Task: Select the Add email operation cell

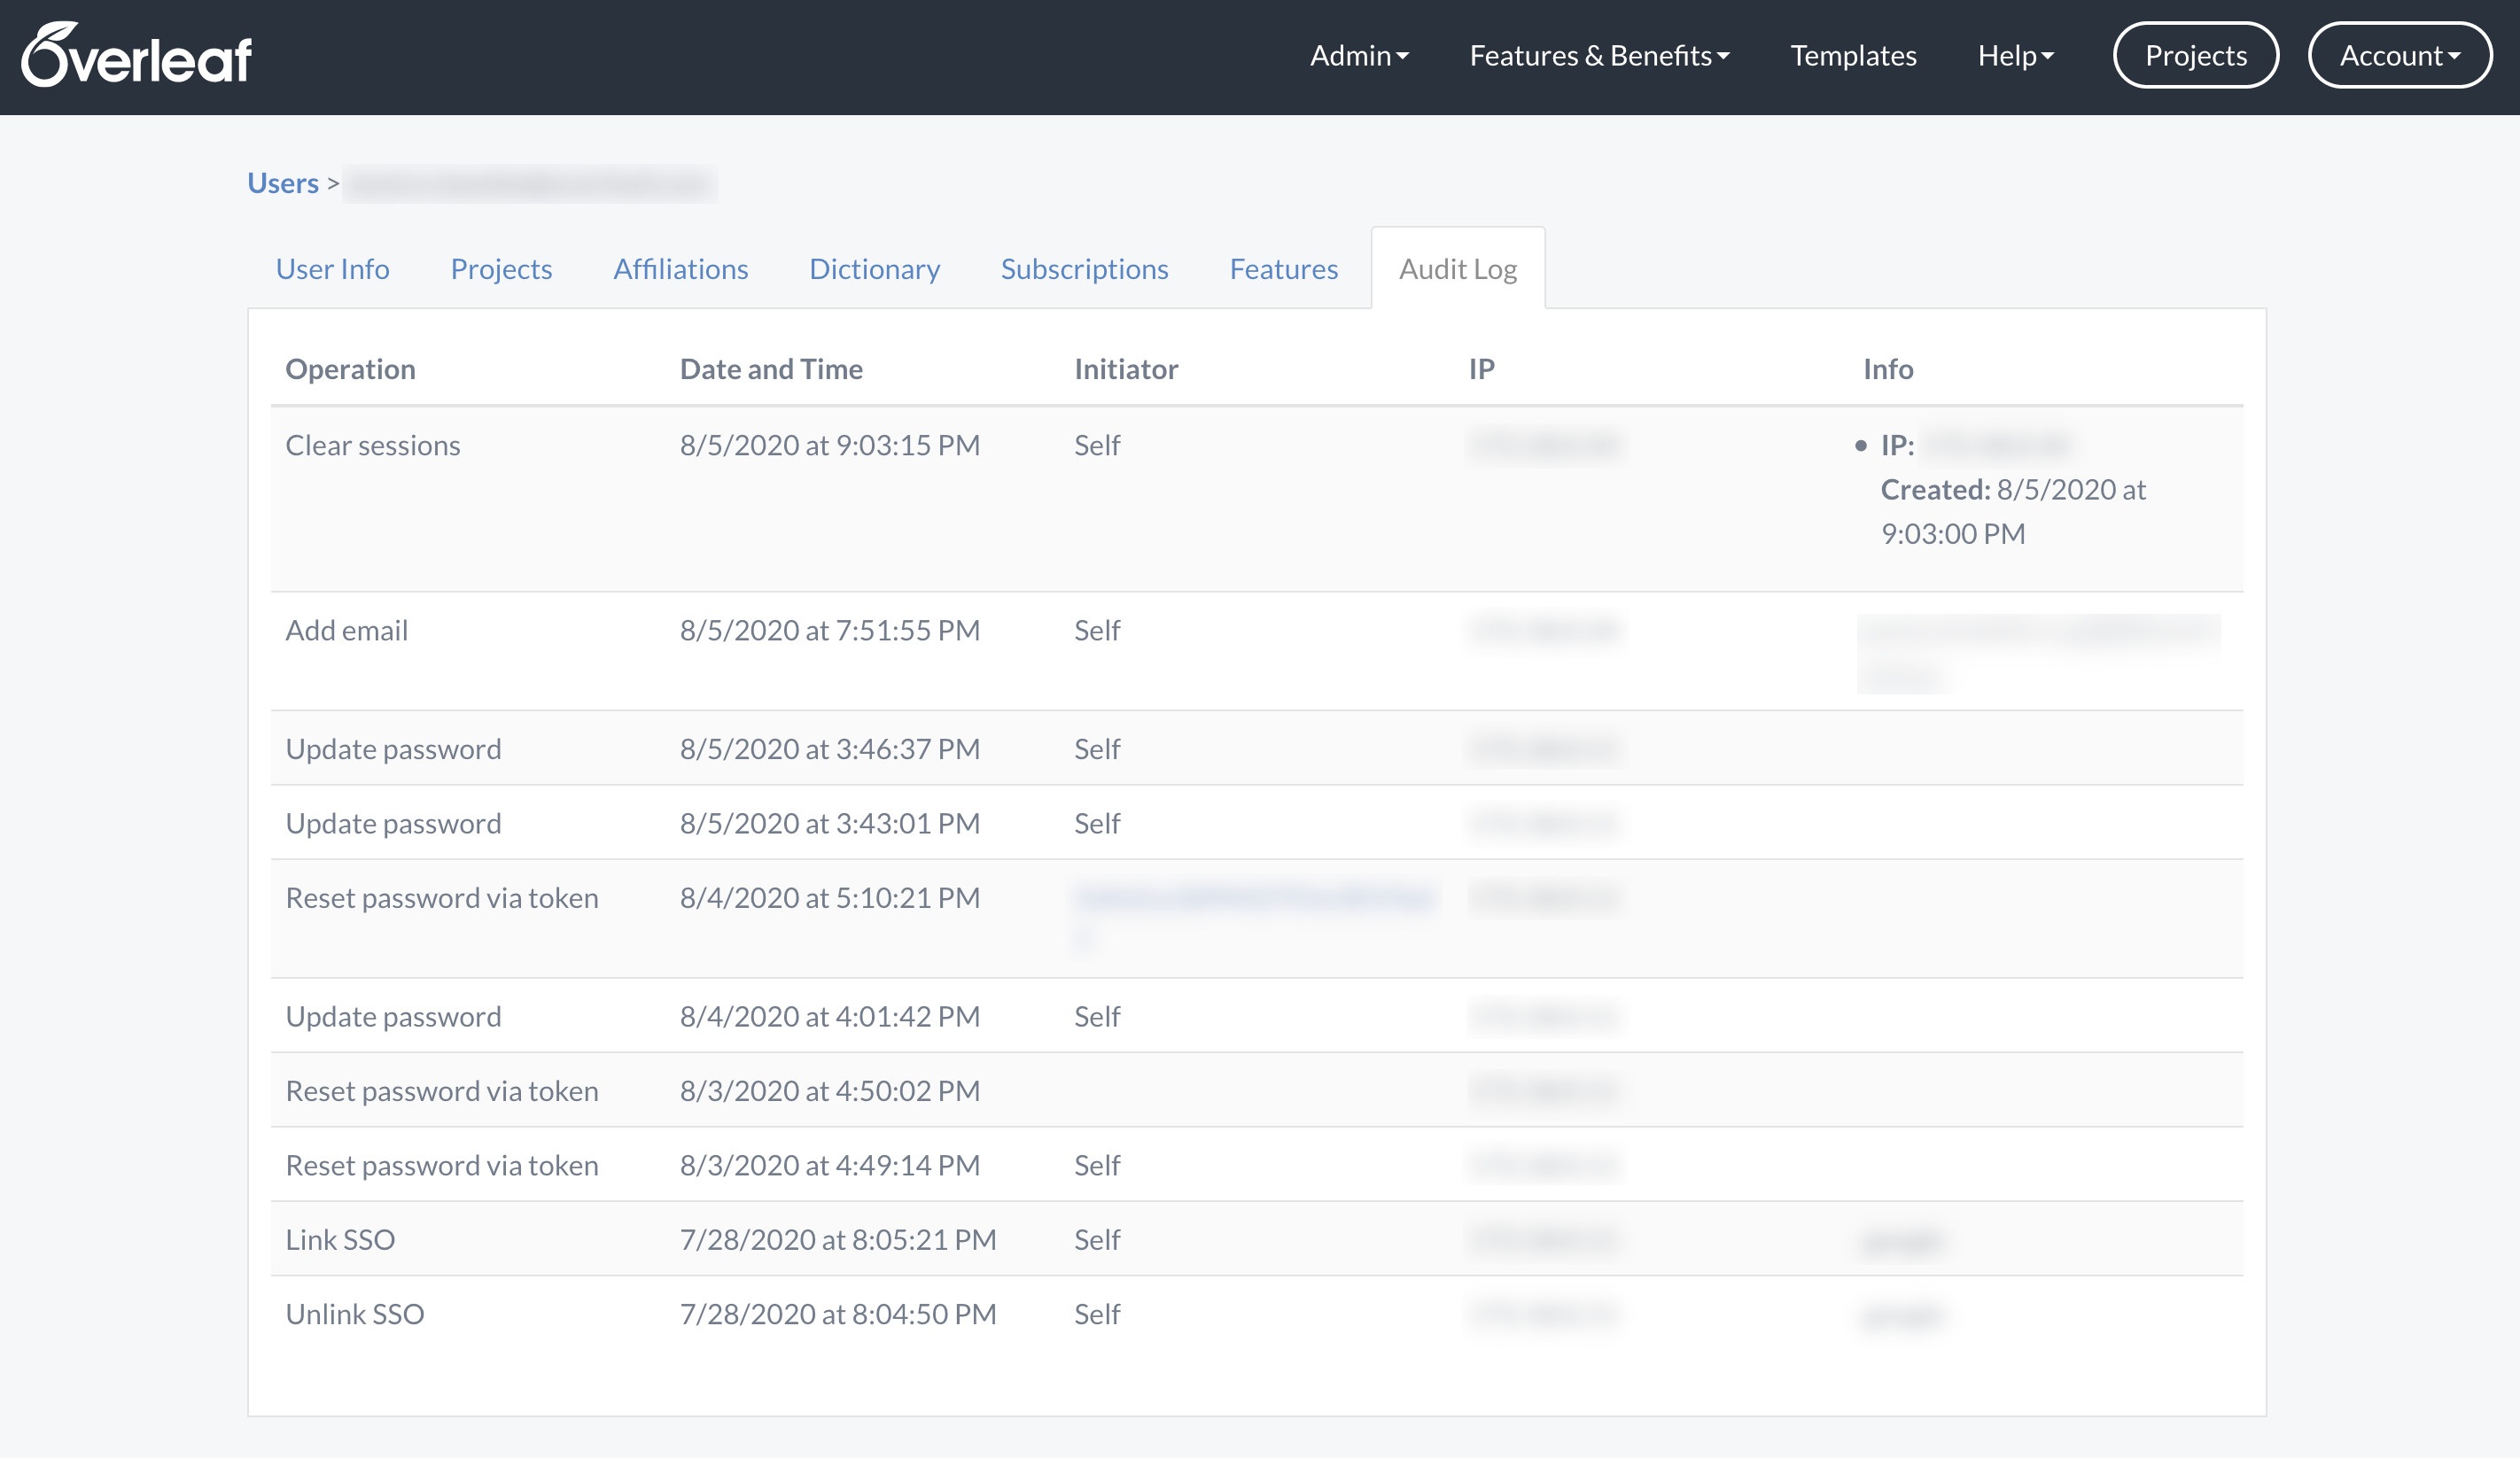Action: 346,630
